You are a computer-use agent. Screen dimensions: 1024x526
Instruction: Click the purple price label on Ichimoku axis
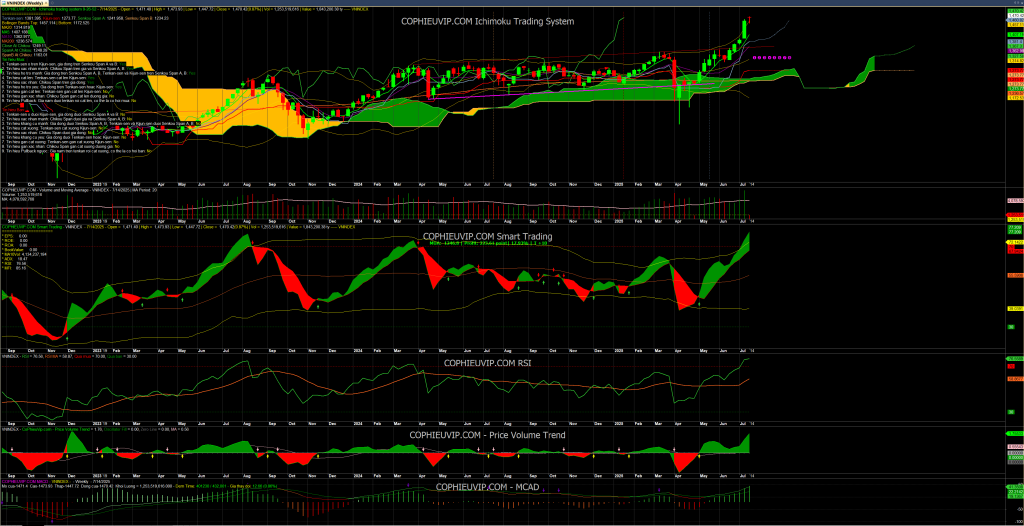[1016, 51]
